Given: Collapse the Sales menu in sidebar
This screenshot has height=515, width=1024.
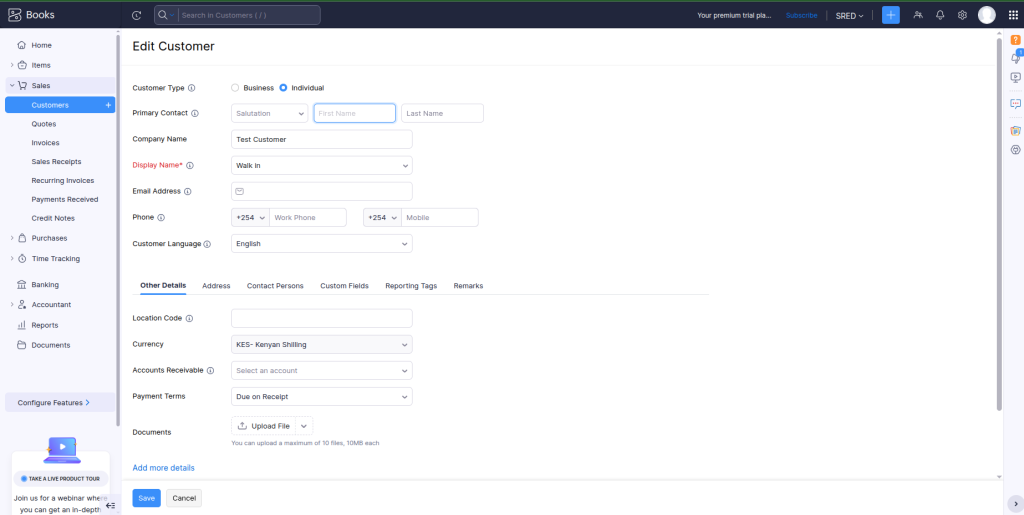Looking at the screenshot, I should (12, 86).
